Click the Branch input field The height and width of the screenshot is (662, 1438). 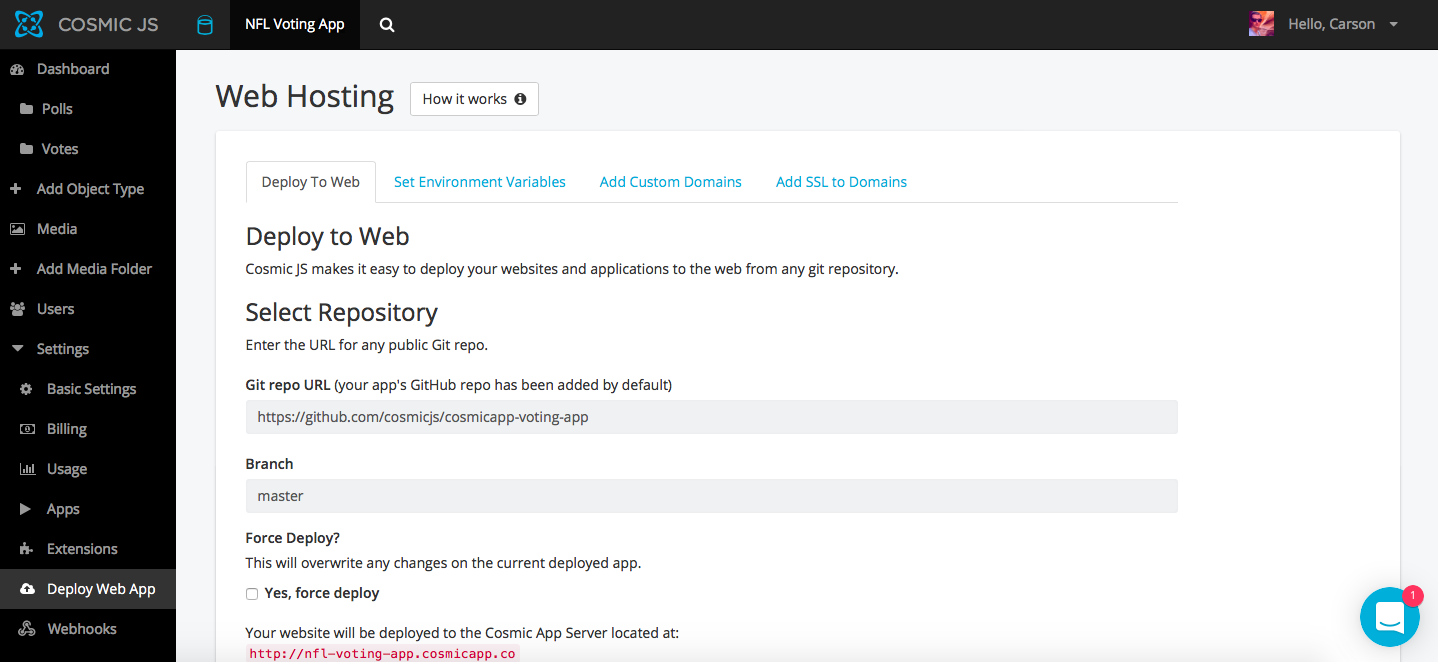coord(711,496)
